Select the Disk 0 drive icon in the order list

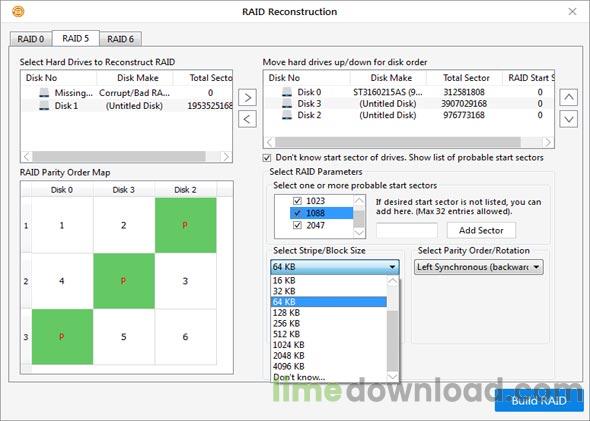(x=287, y=92)
